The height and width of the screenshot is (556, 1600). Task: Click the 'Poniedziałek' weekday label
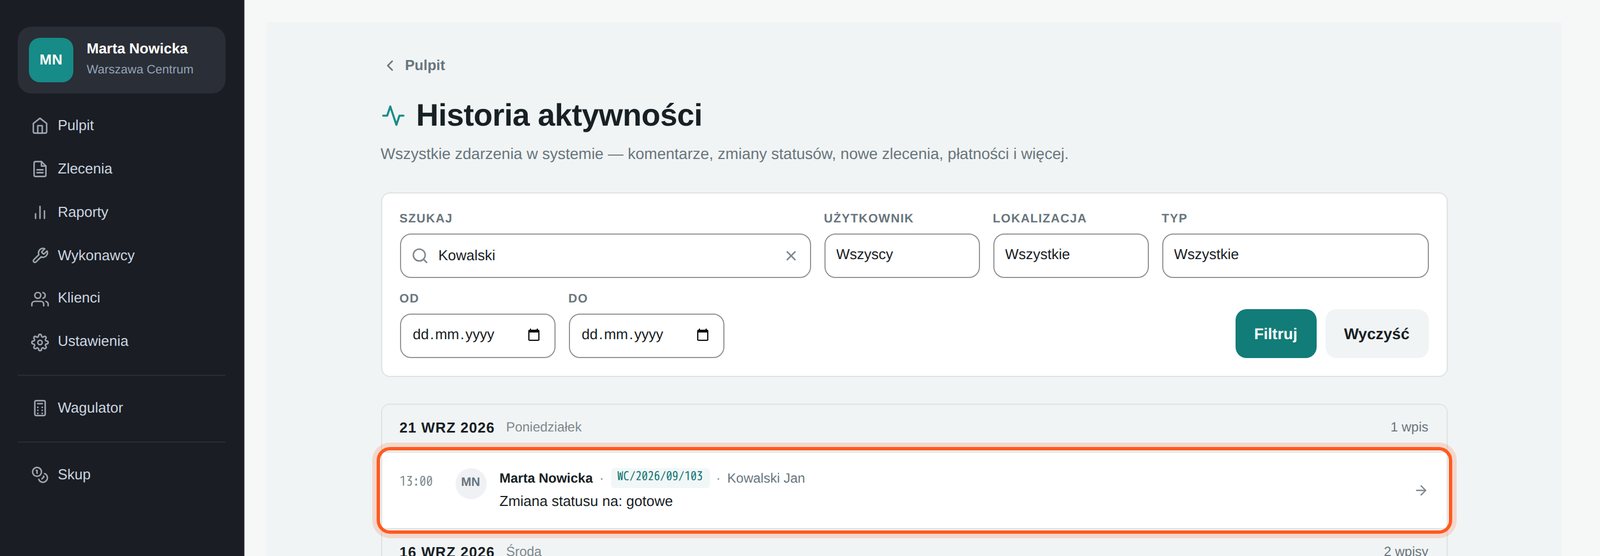(544, 427)
